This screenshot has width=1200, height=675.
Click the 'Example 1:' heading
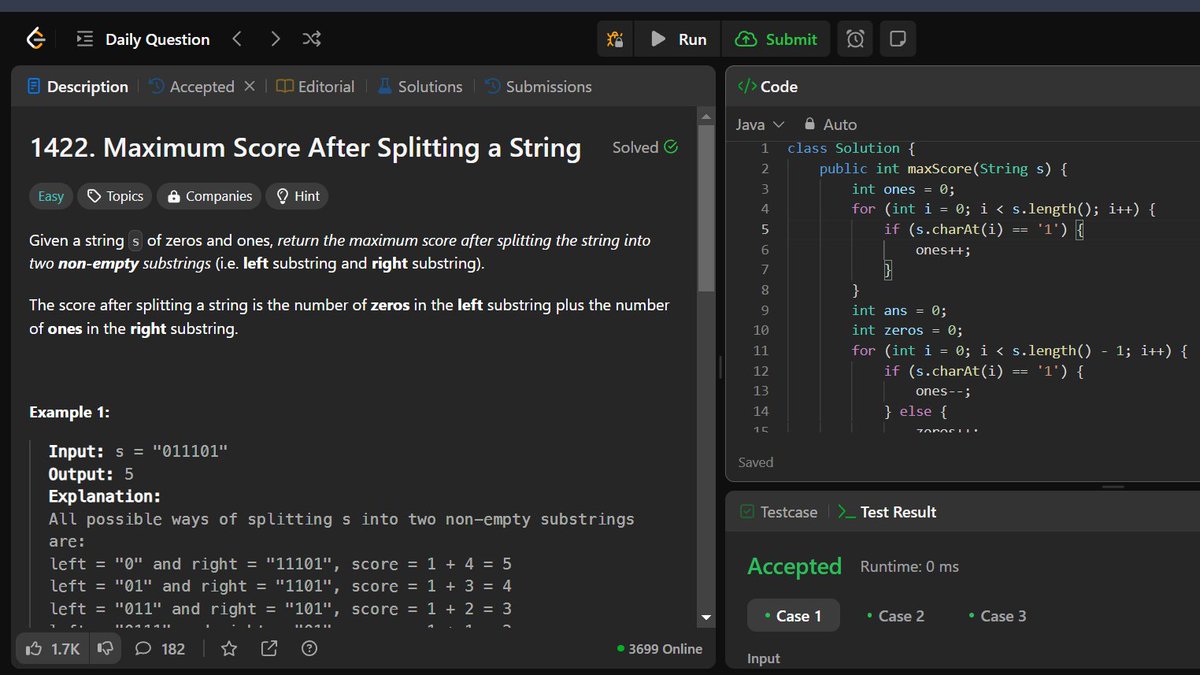(x=70, y=412)
